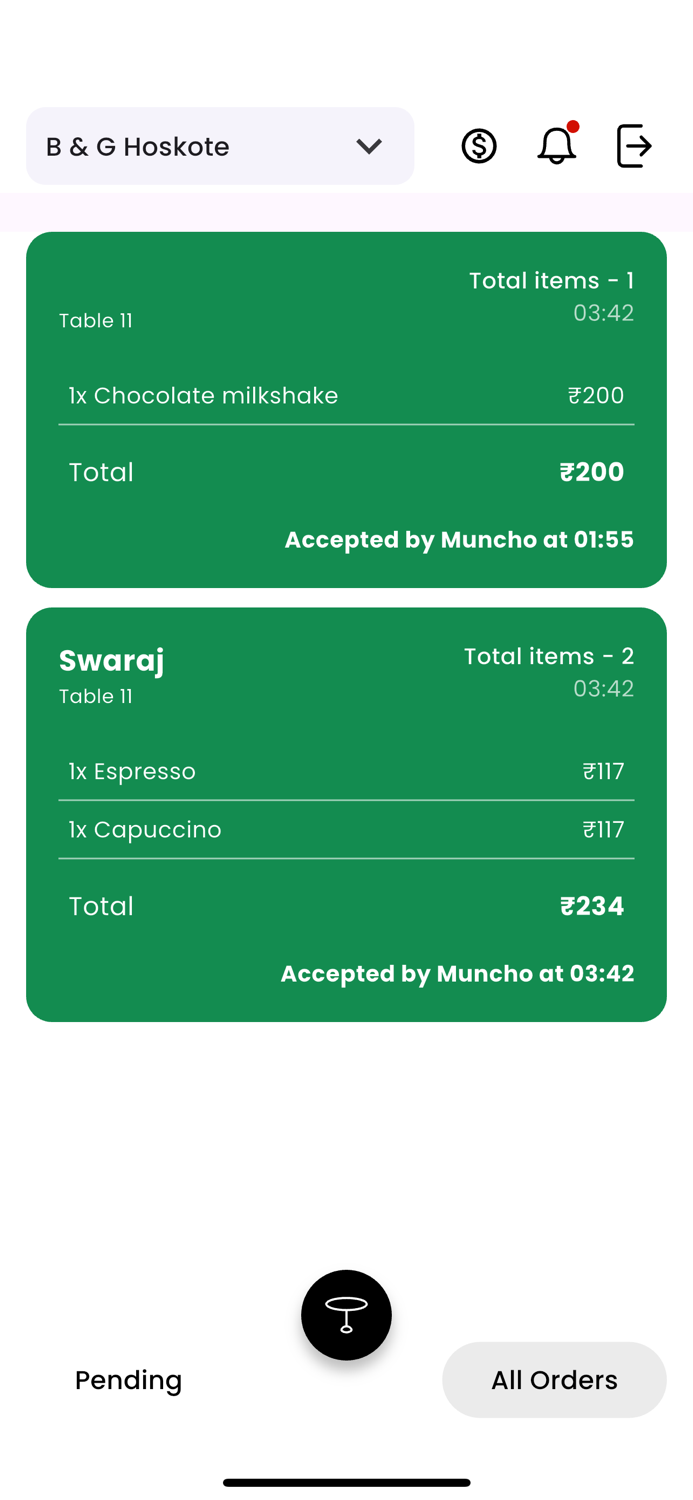Expand the B & G Hoskote outlet selector

tap(220, 146)
